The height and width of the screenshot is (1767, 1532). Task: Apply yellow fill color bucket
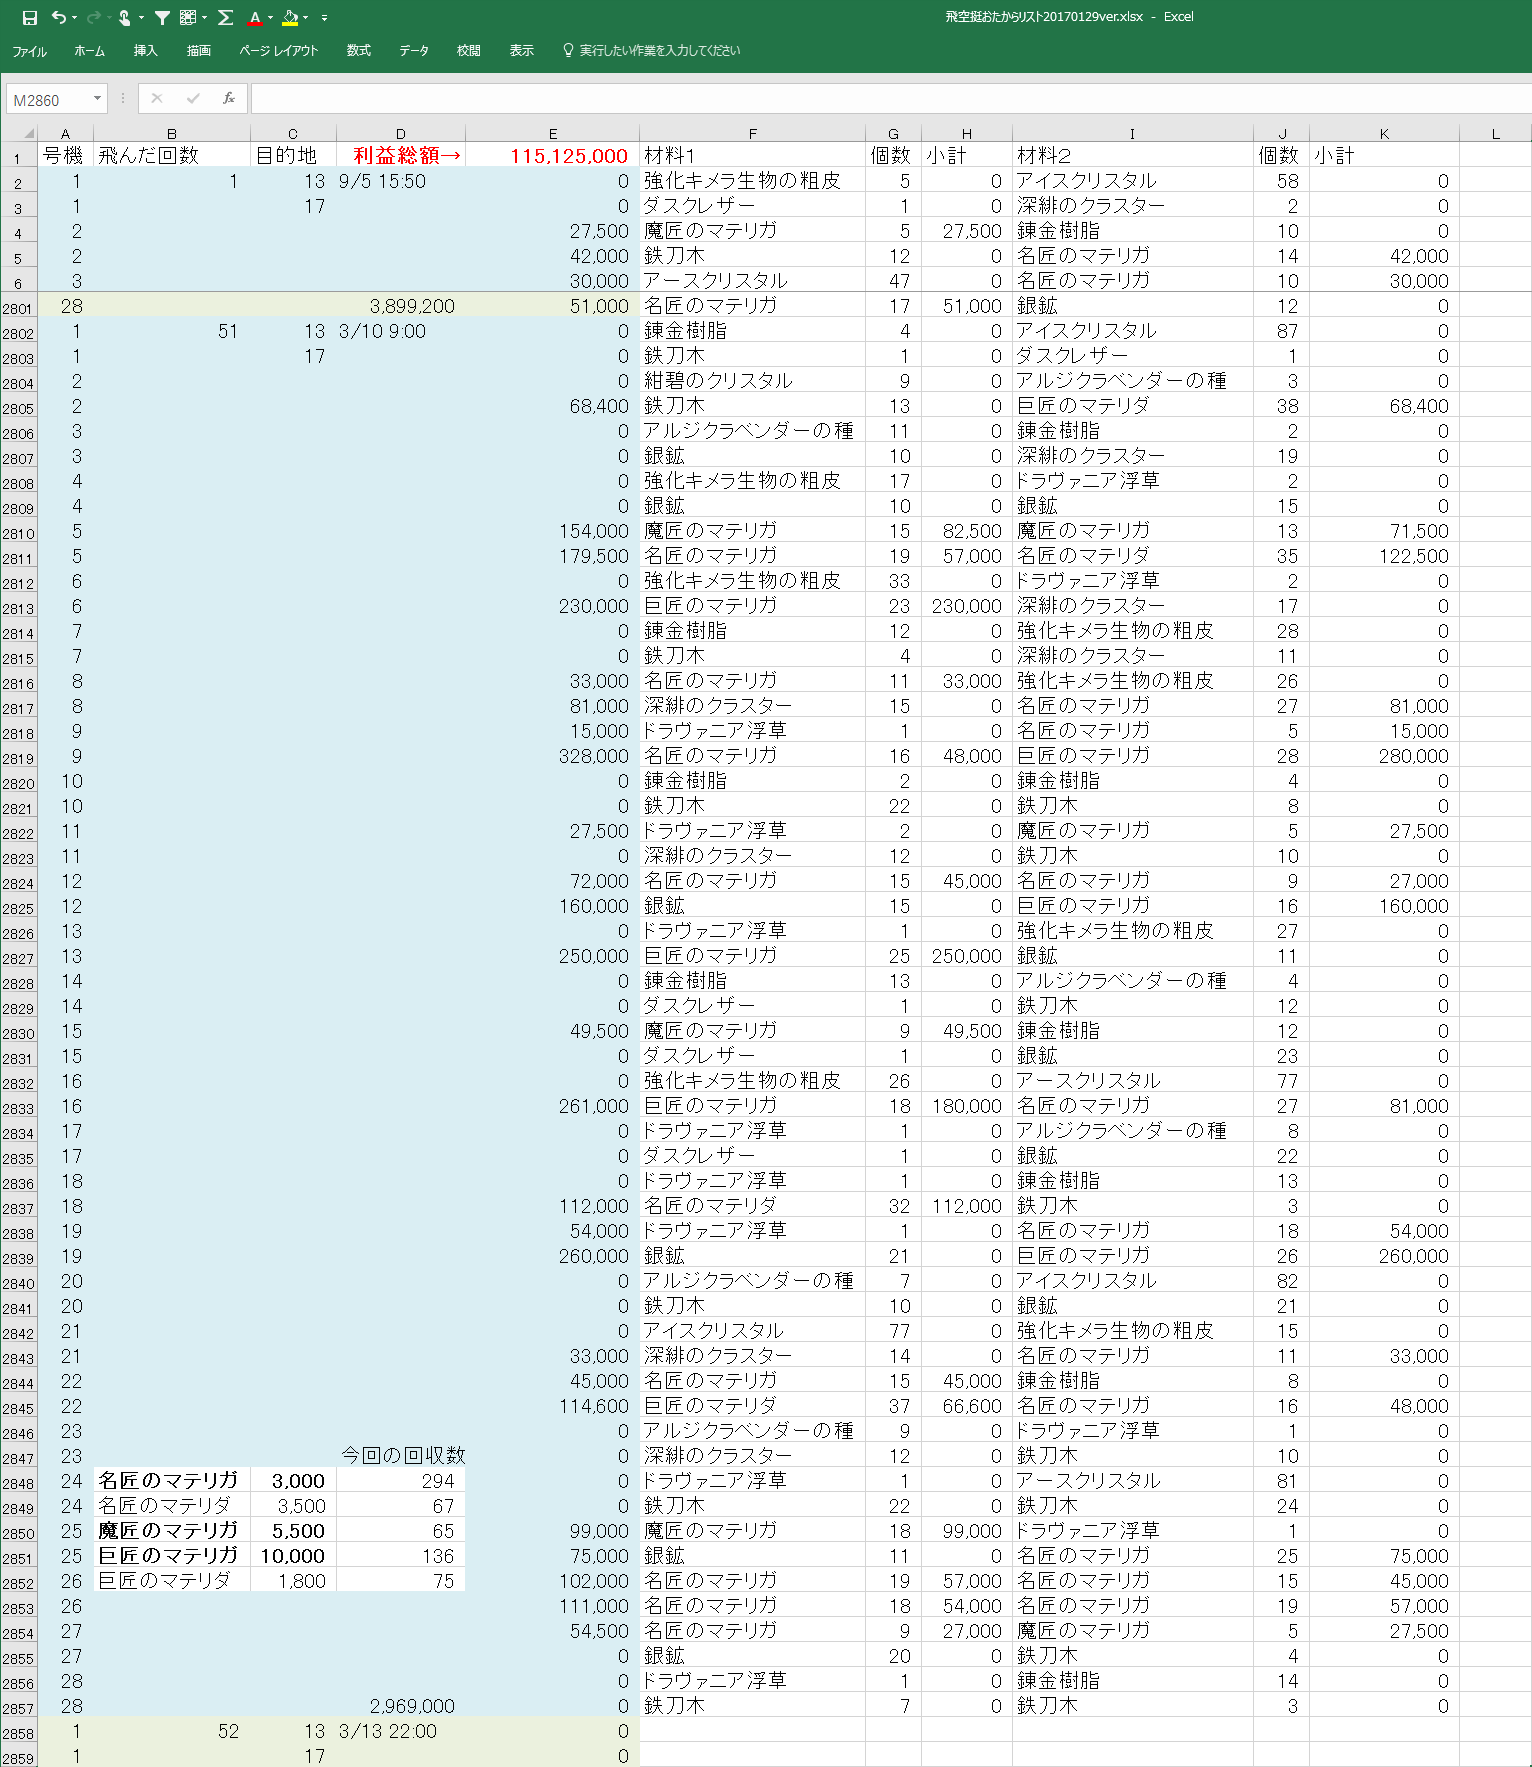click(x=290, y=18)
